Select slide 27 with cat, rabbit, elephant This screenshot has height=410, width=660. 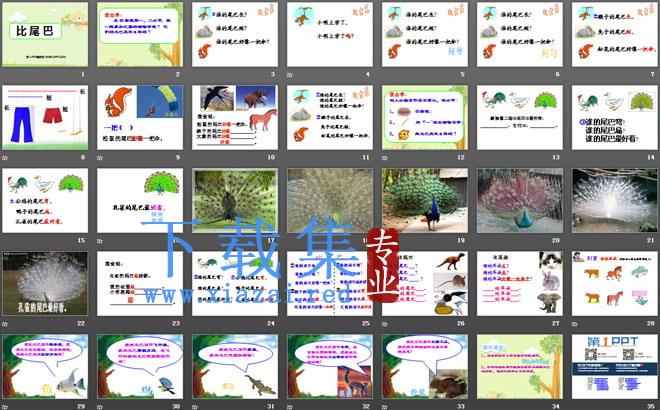(519, 284)
